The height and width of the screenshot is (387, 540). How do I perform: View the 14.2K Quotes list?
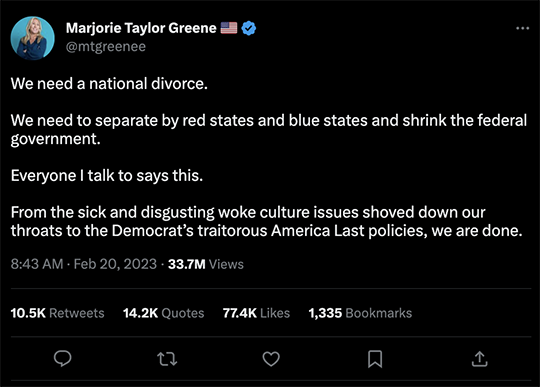pyautogui.click(x=164, y=313)
